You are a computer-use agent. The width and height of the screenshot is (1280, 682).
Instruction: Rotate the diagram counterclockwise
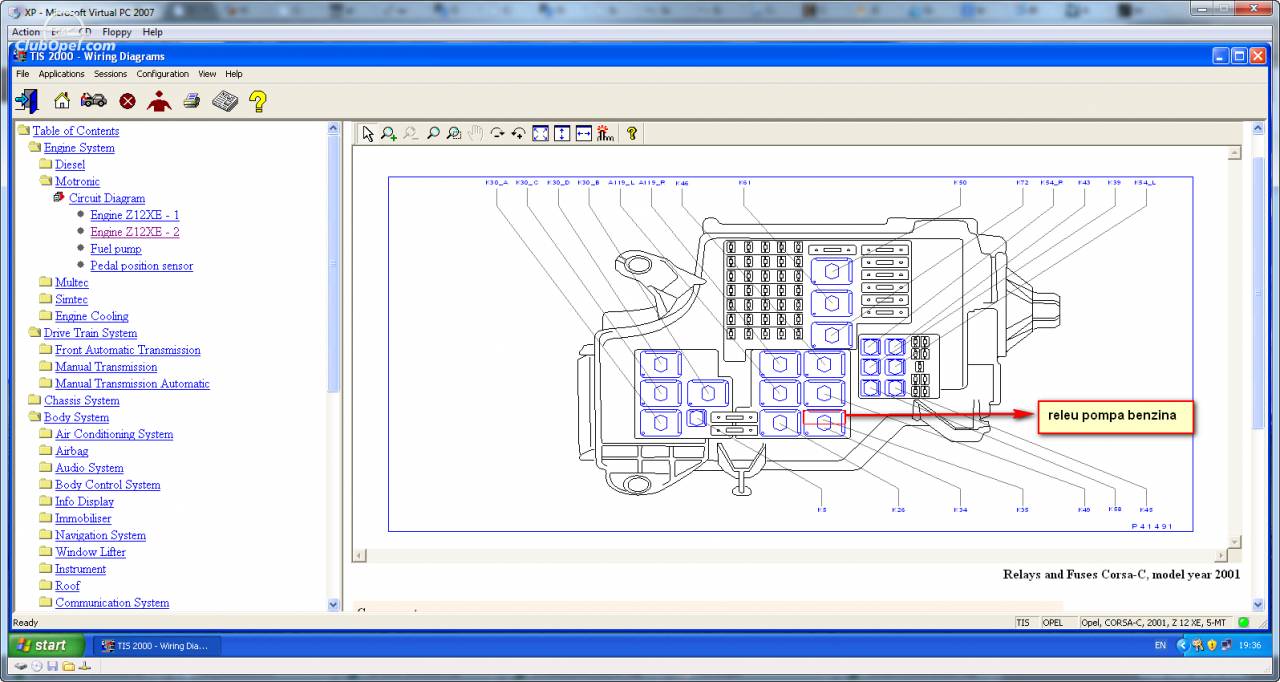(x=518, y=133)
